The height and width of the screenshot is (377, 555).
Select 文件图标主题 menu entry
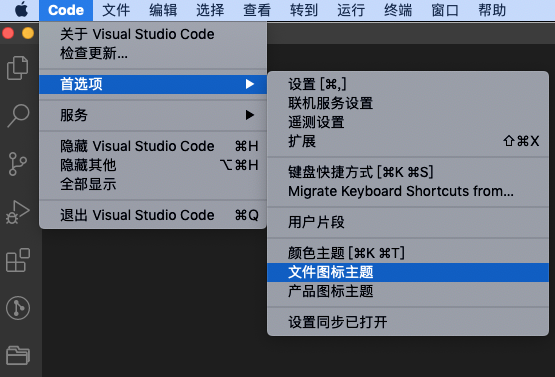[x=408, y=272]
